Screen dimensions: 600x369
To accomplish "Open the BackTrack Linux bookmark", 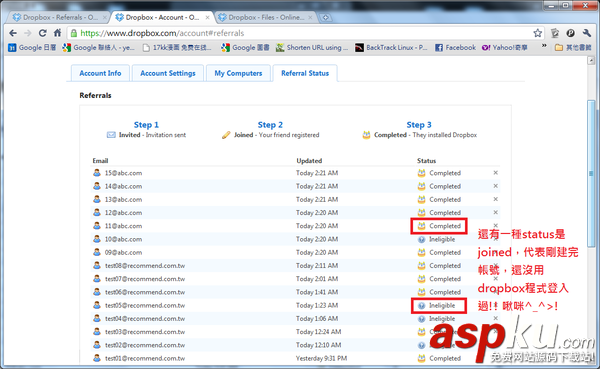I will tap(391, 47).
